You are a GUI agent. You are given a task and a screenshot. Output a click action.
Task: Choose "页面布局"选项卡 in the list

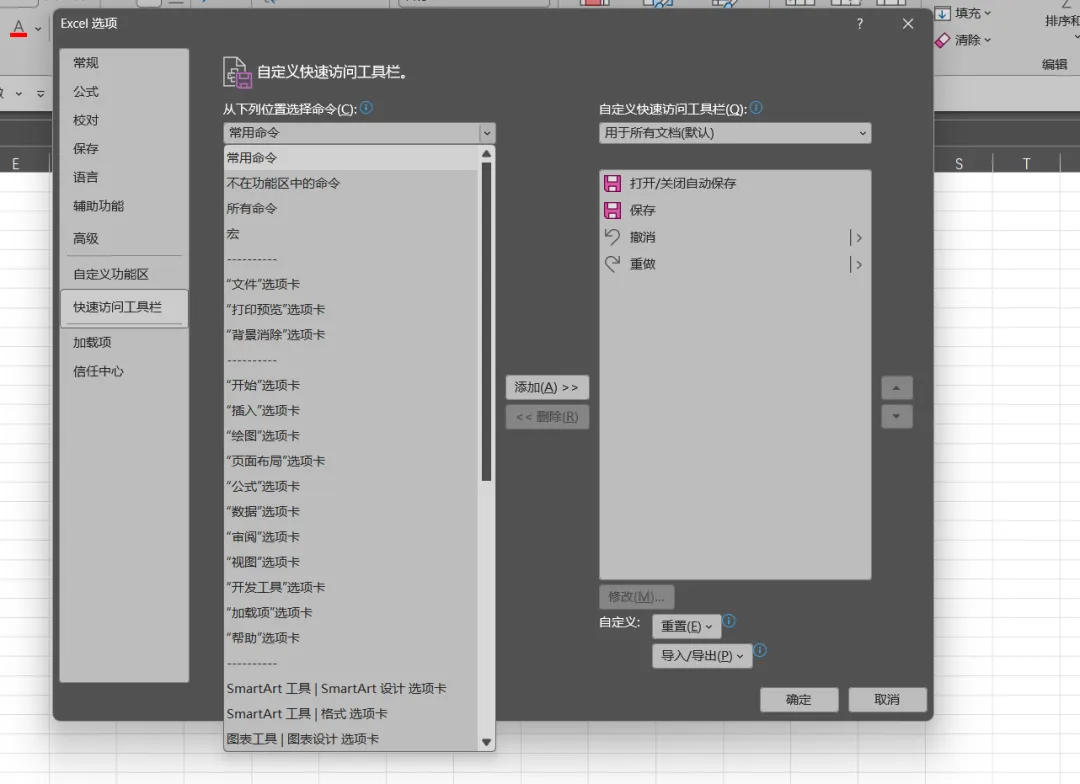[x=351, y=462]
